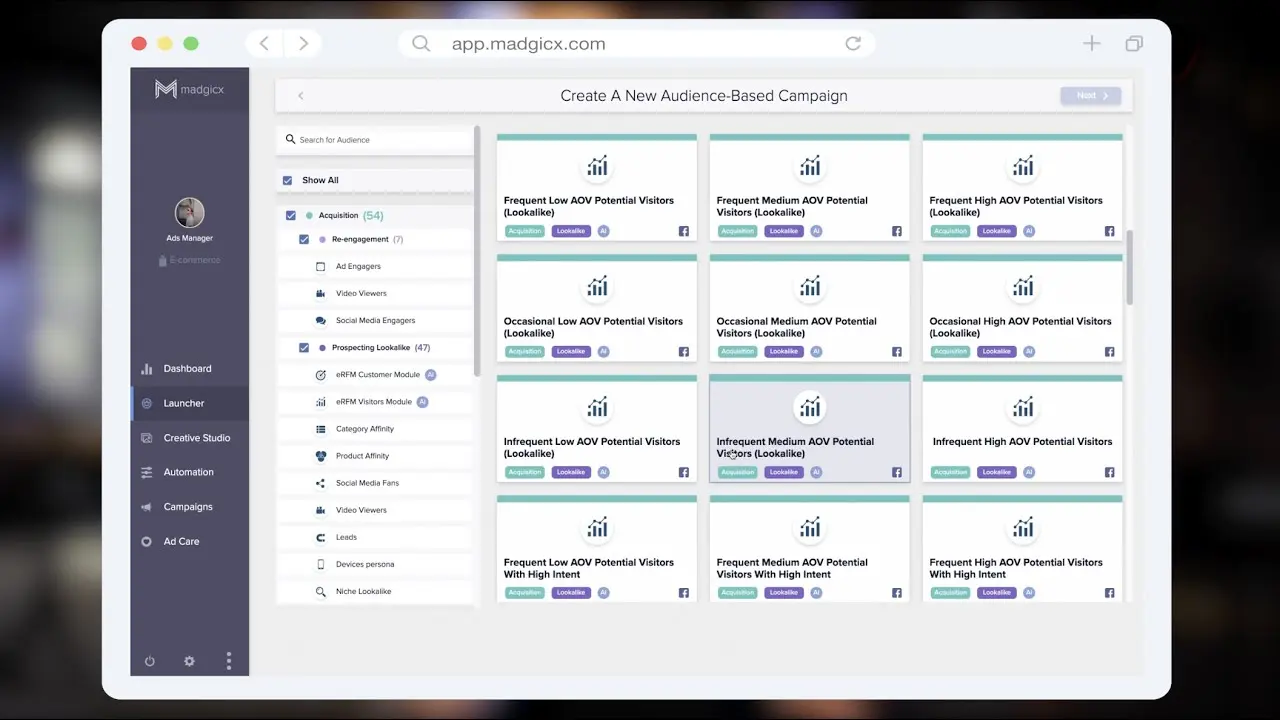Open the Creative Studio menu item
The width and height of the screenshot is (1280, 720).
click(x=196, y=438)
